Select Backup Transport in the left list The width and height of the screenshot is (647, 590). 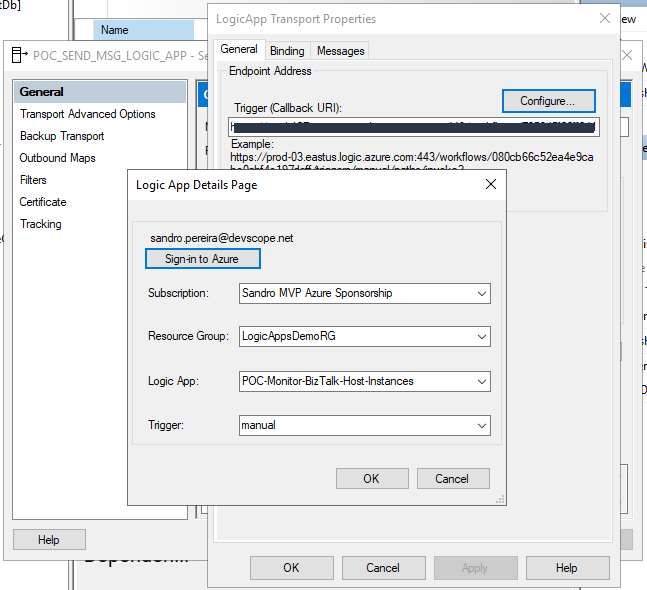click(62, 136)
